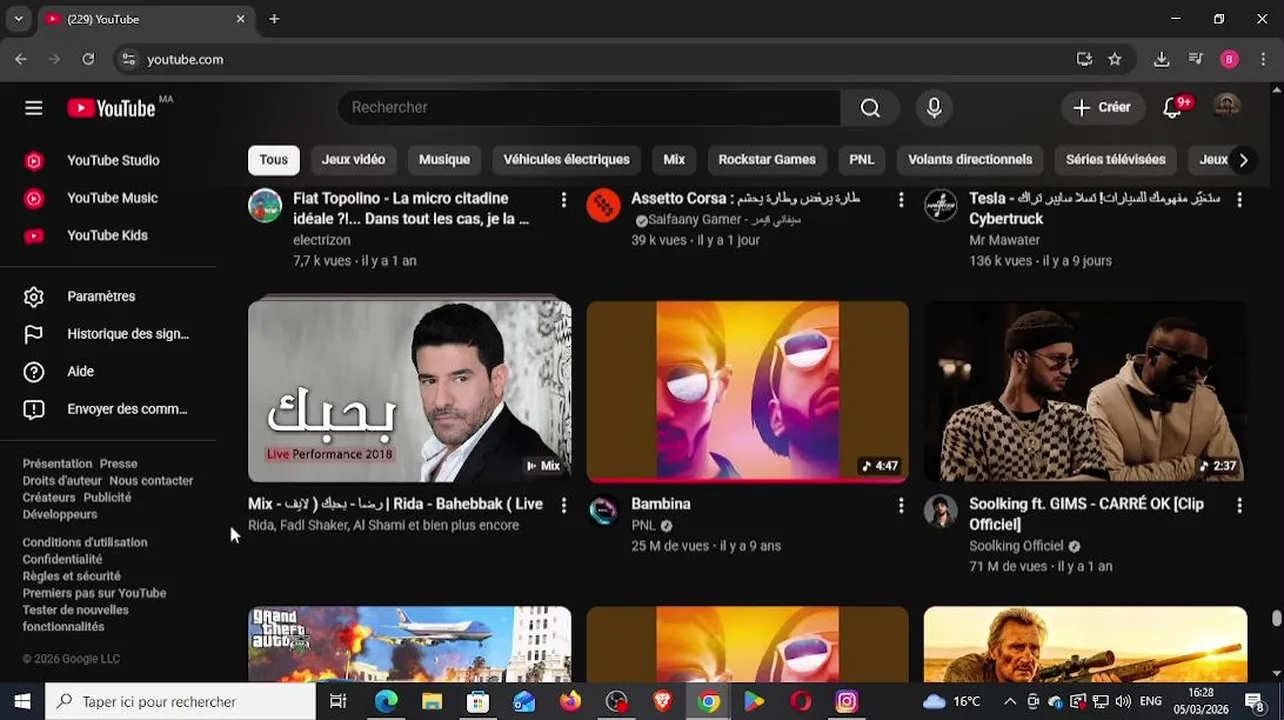
Task: Open the Présentation footer link
Action: 57,464
